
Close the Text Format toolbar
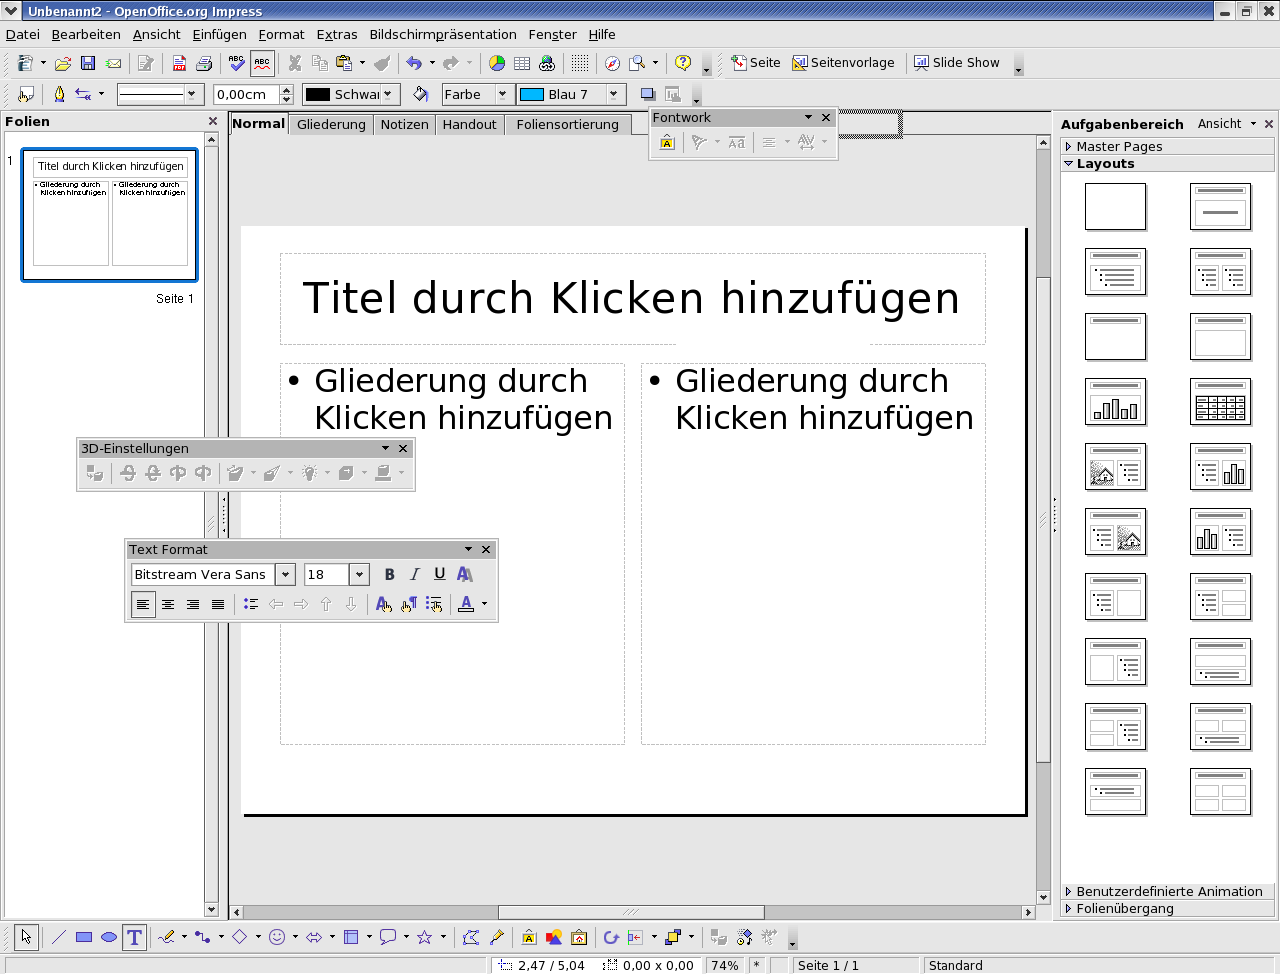click(486, 549)
